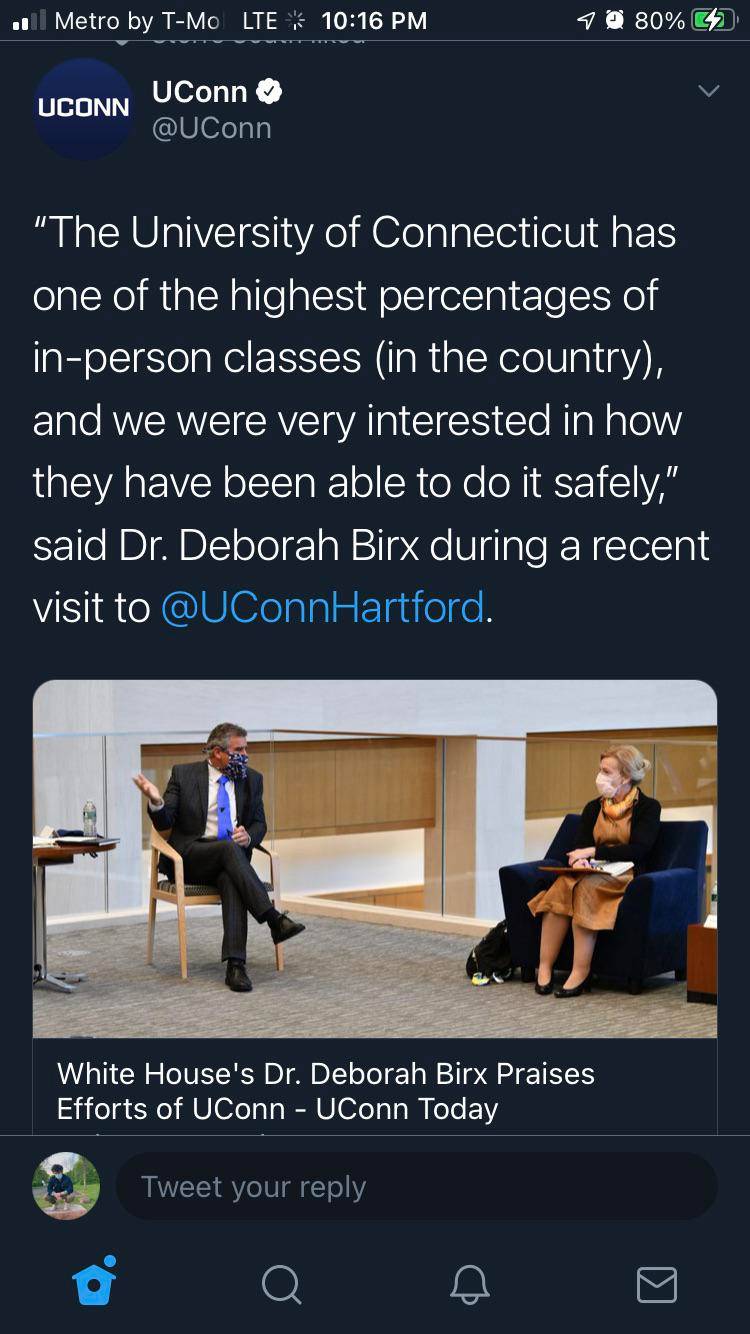Image resolution: width=750 pixels, height=1334 pixels.
Task: Open the @UConnHartford mention link
Action: 322,607
